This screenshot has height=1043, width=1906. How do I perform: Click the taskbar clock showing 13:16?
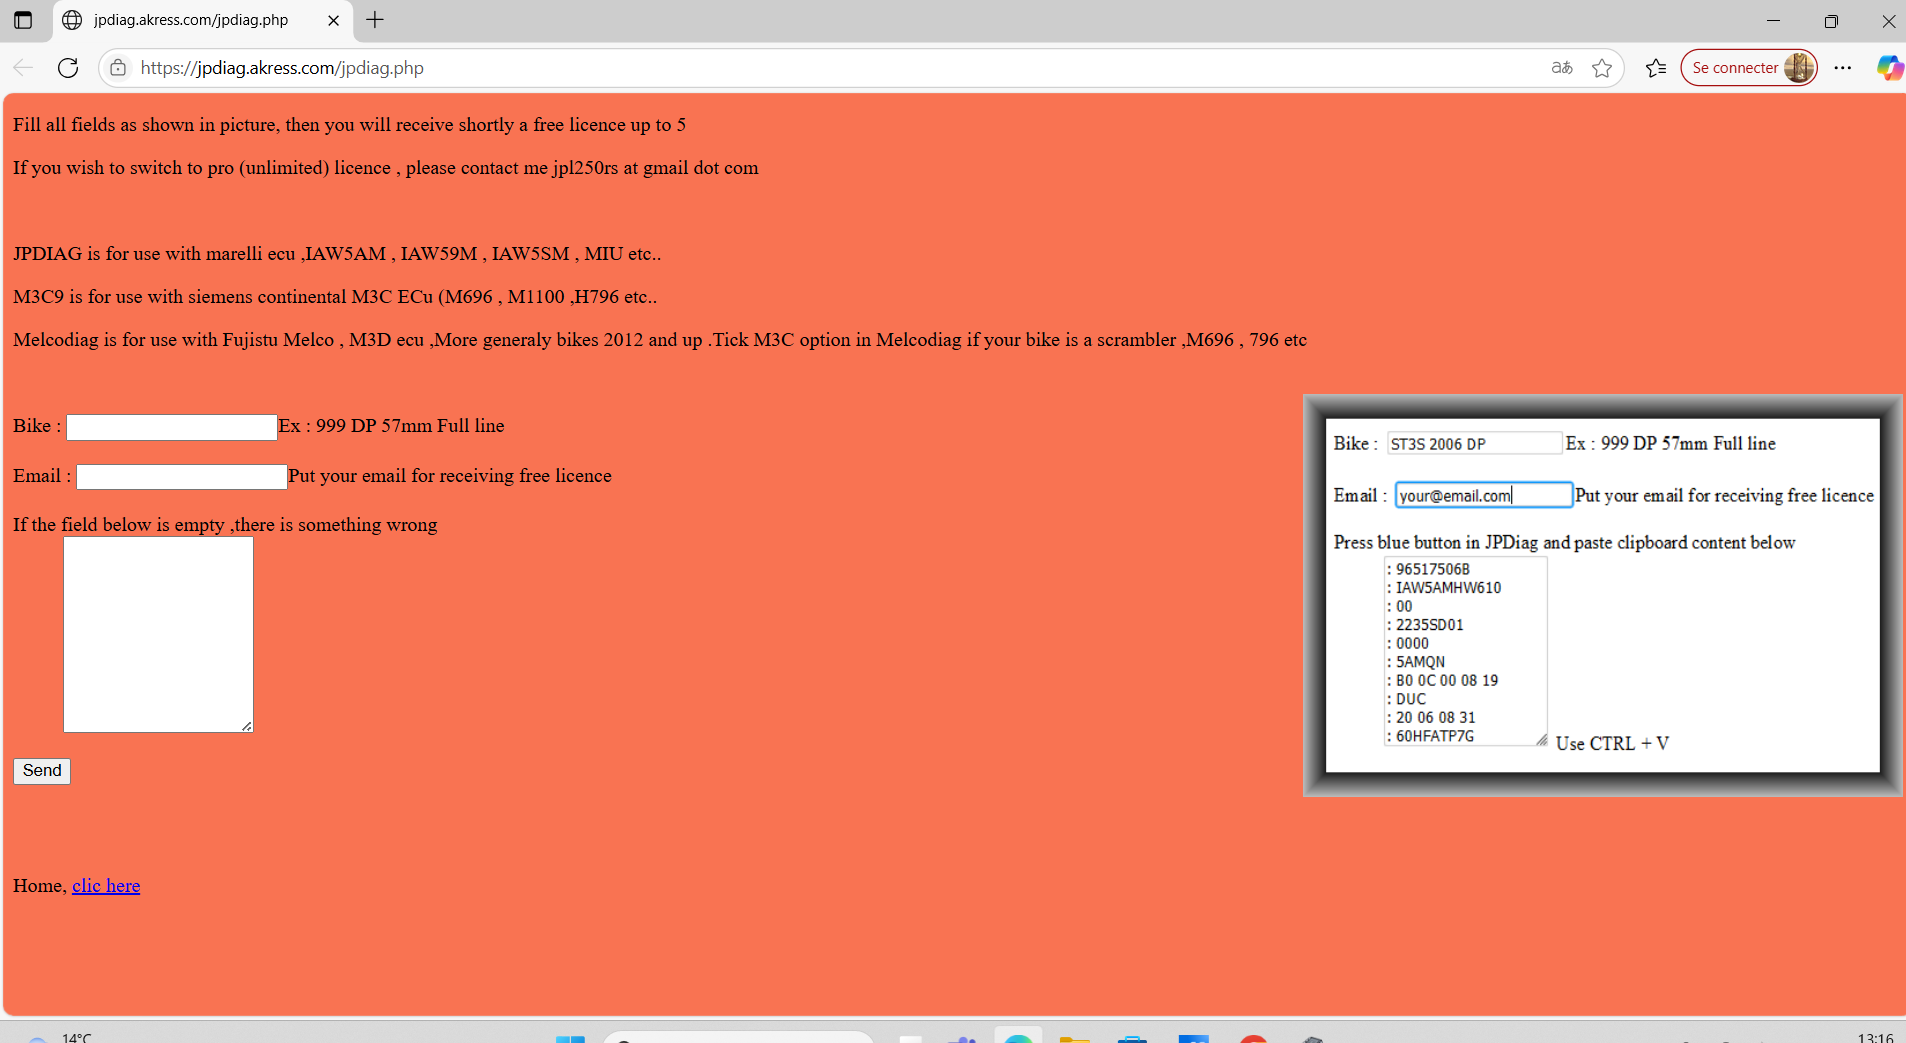coord(1875,1038)
